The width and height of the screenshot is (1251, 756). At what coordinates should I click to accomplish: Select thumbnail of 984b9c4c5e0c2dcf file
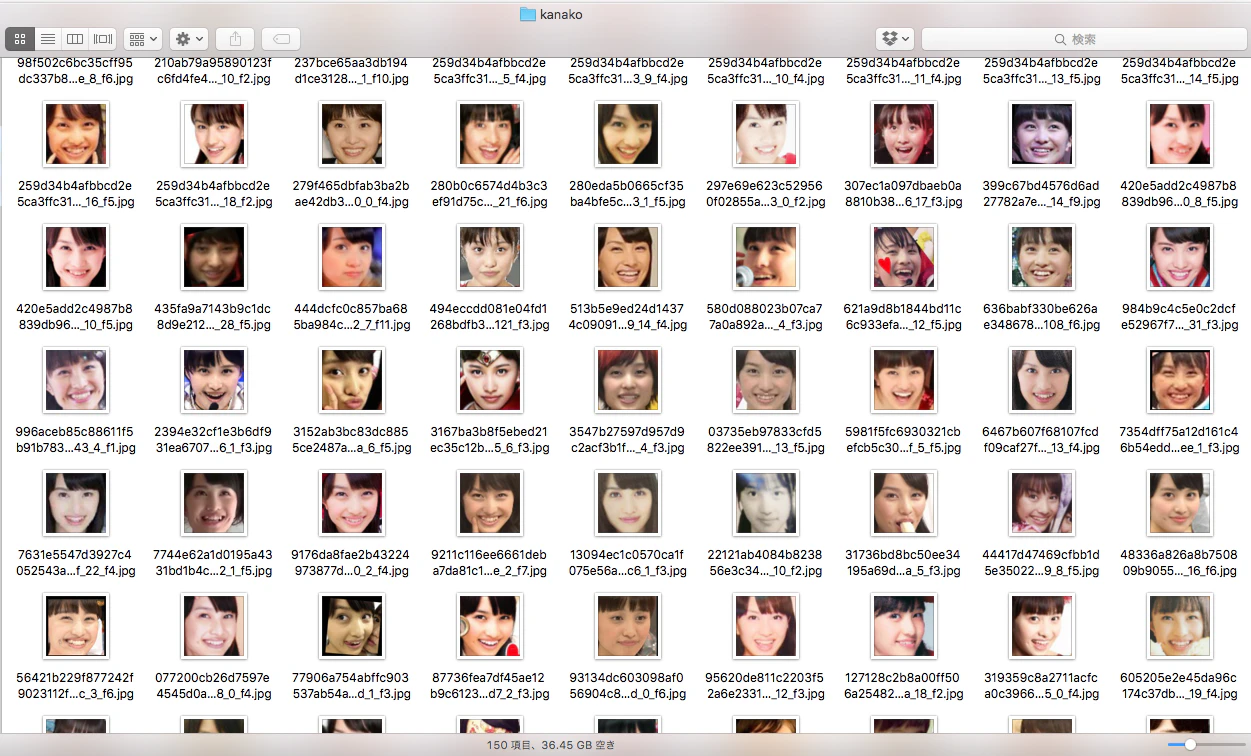(x=1180, y=257)
